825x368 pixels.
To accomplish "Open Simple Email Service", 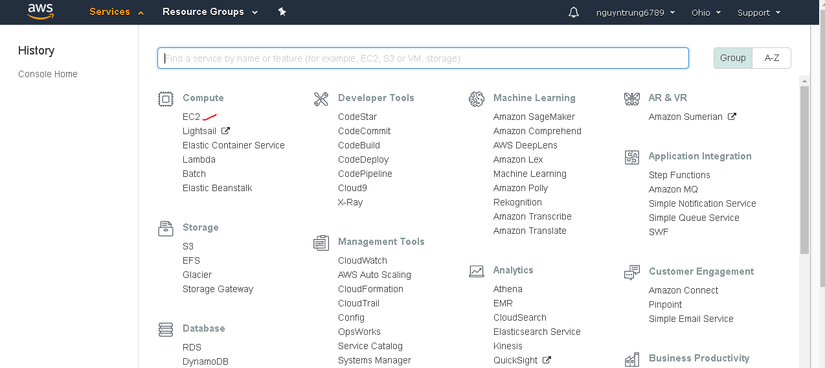I will [691, 319].
